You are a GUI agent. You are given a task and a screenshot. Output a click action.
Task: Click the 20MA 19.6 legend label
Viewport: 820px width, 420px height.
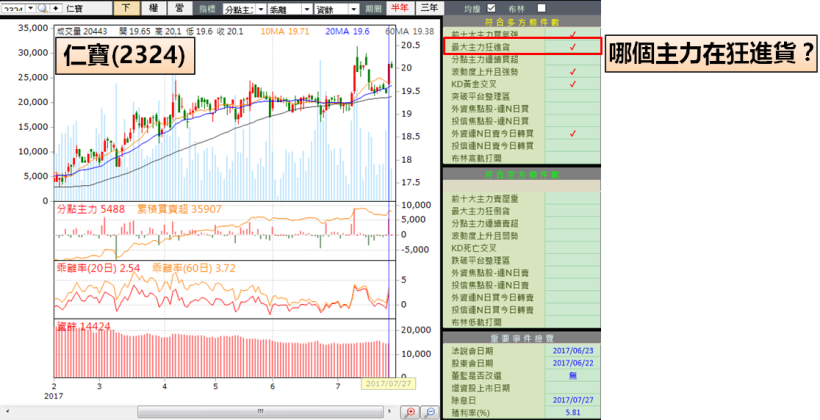click(x=347, y=31)
